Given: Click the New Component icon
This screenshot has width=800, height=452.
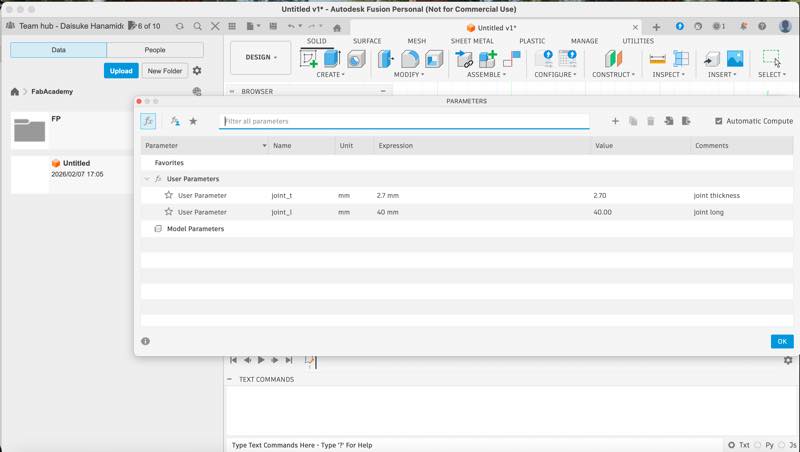Looking at the screenshot, I should coord(487,59).
